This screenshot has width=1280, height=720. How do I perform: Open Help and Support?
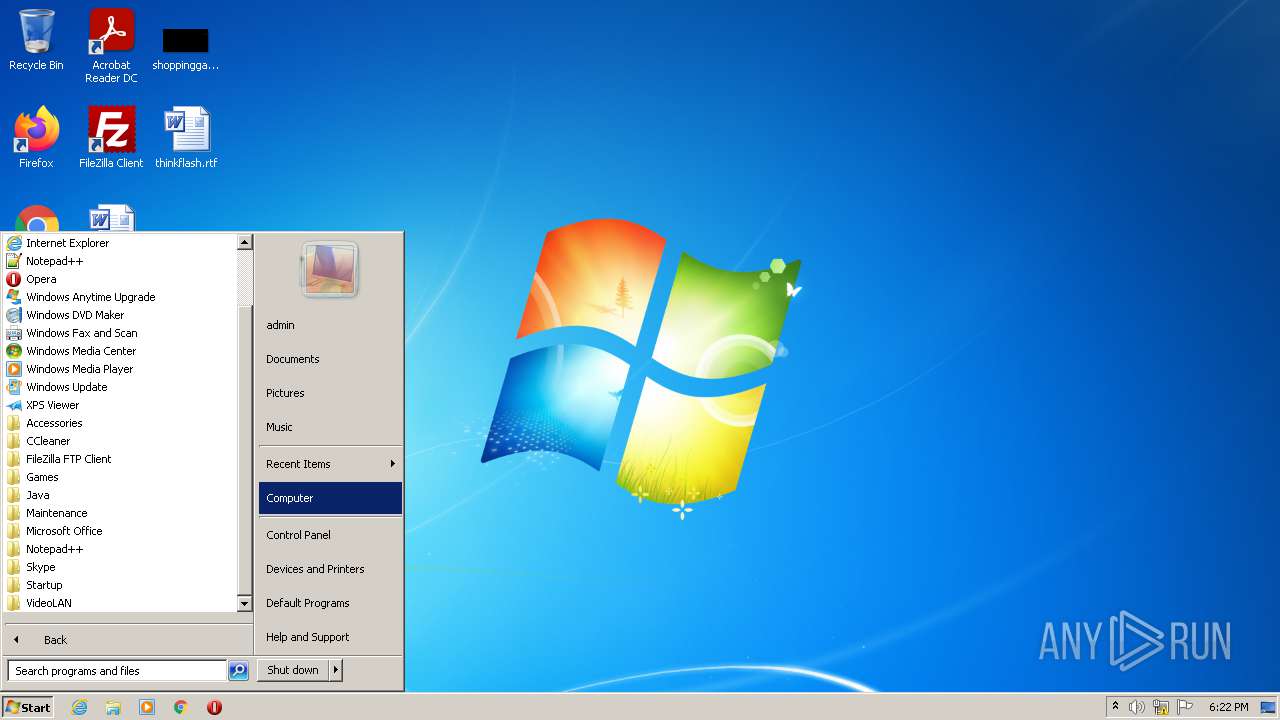(330, 637)
